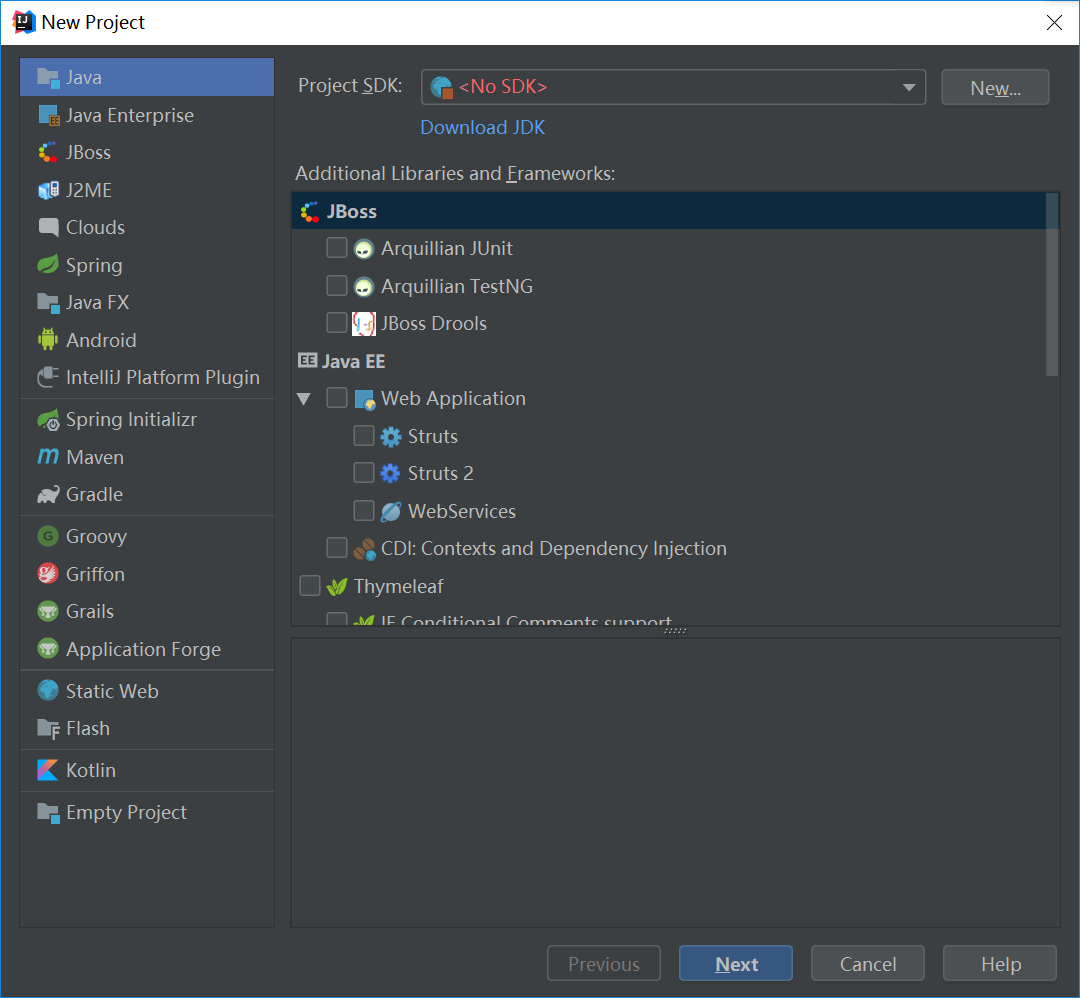Click the splitter handle below frameworks list
This screenshot has height=998, width=1080.
click(x=675, y=631)
